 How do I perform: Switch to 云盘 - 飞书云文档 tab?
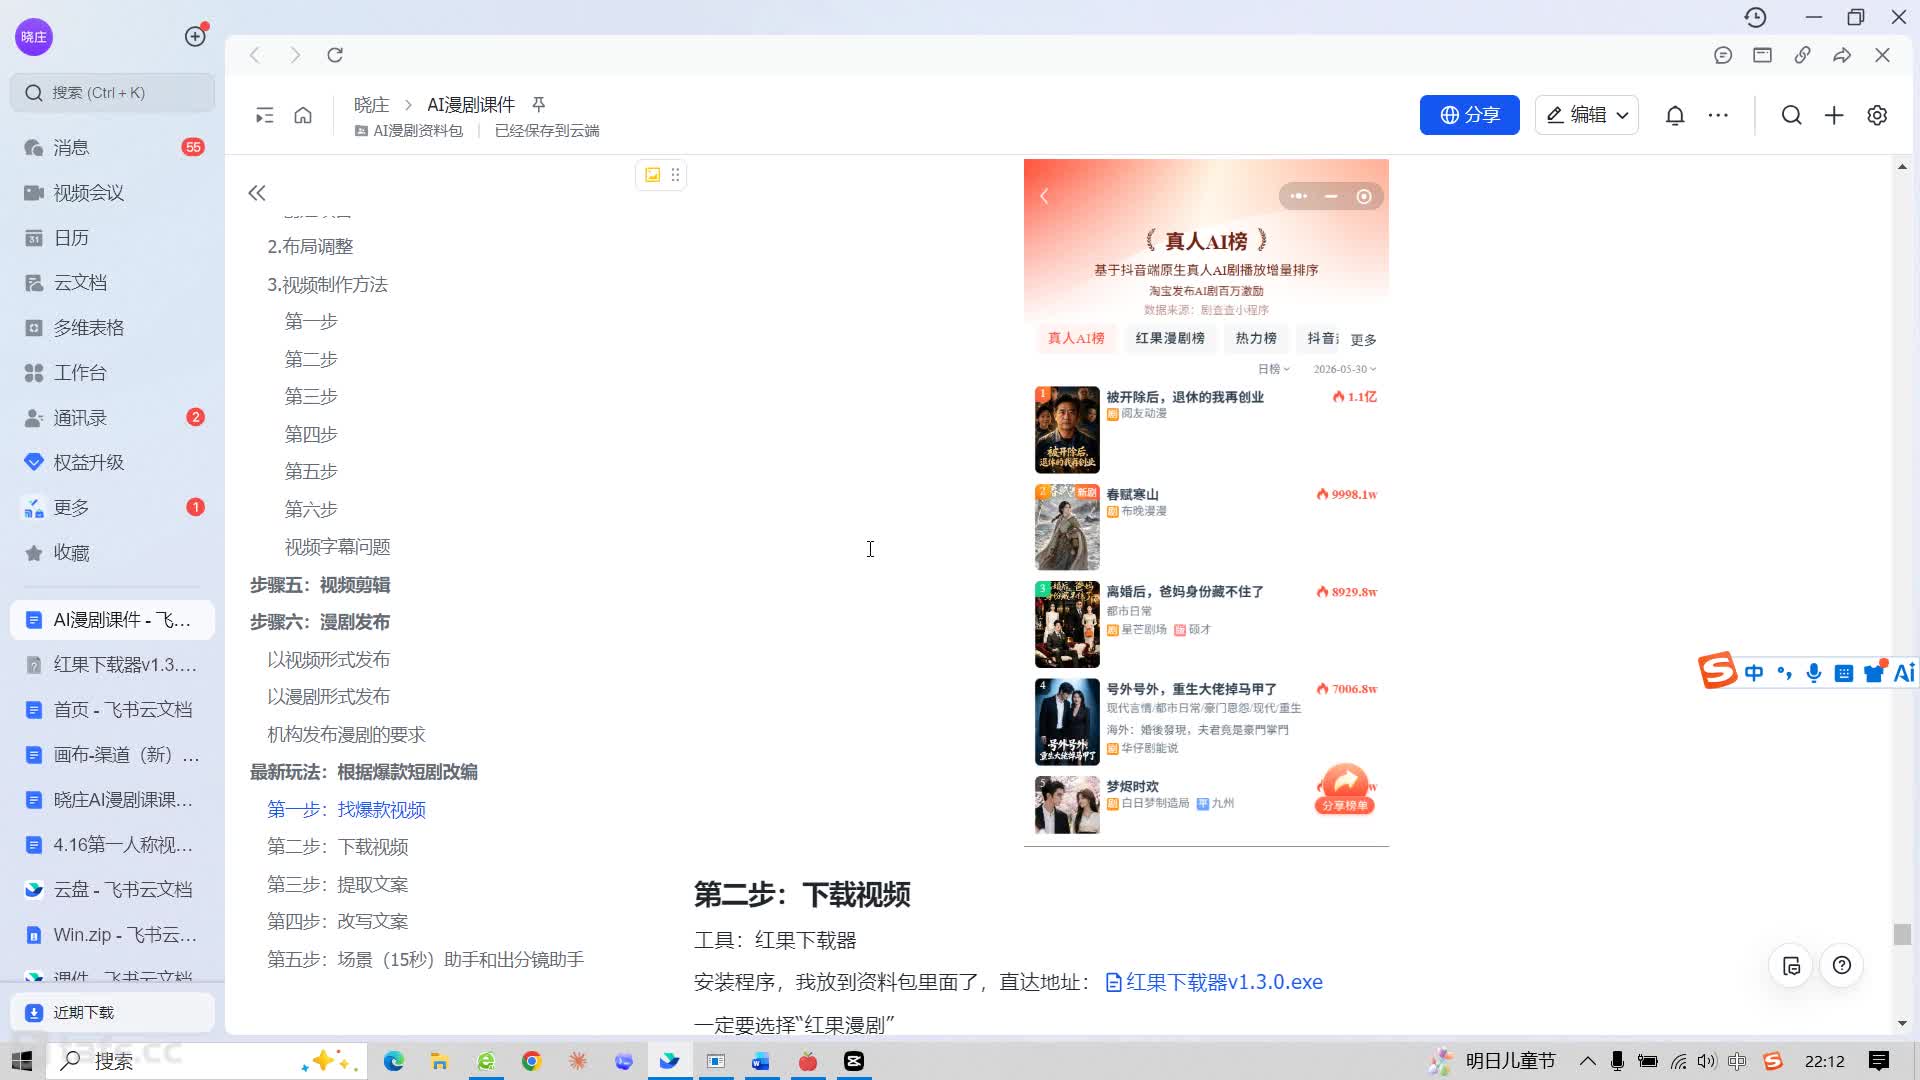(x=112, y=890)
